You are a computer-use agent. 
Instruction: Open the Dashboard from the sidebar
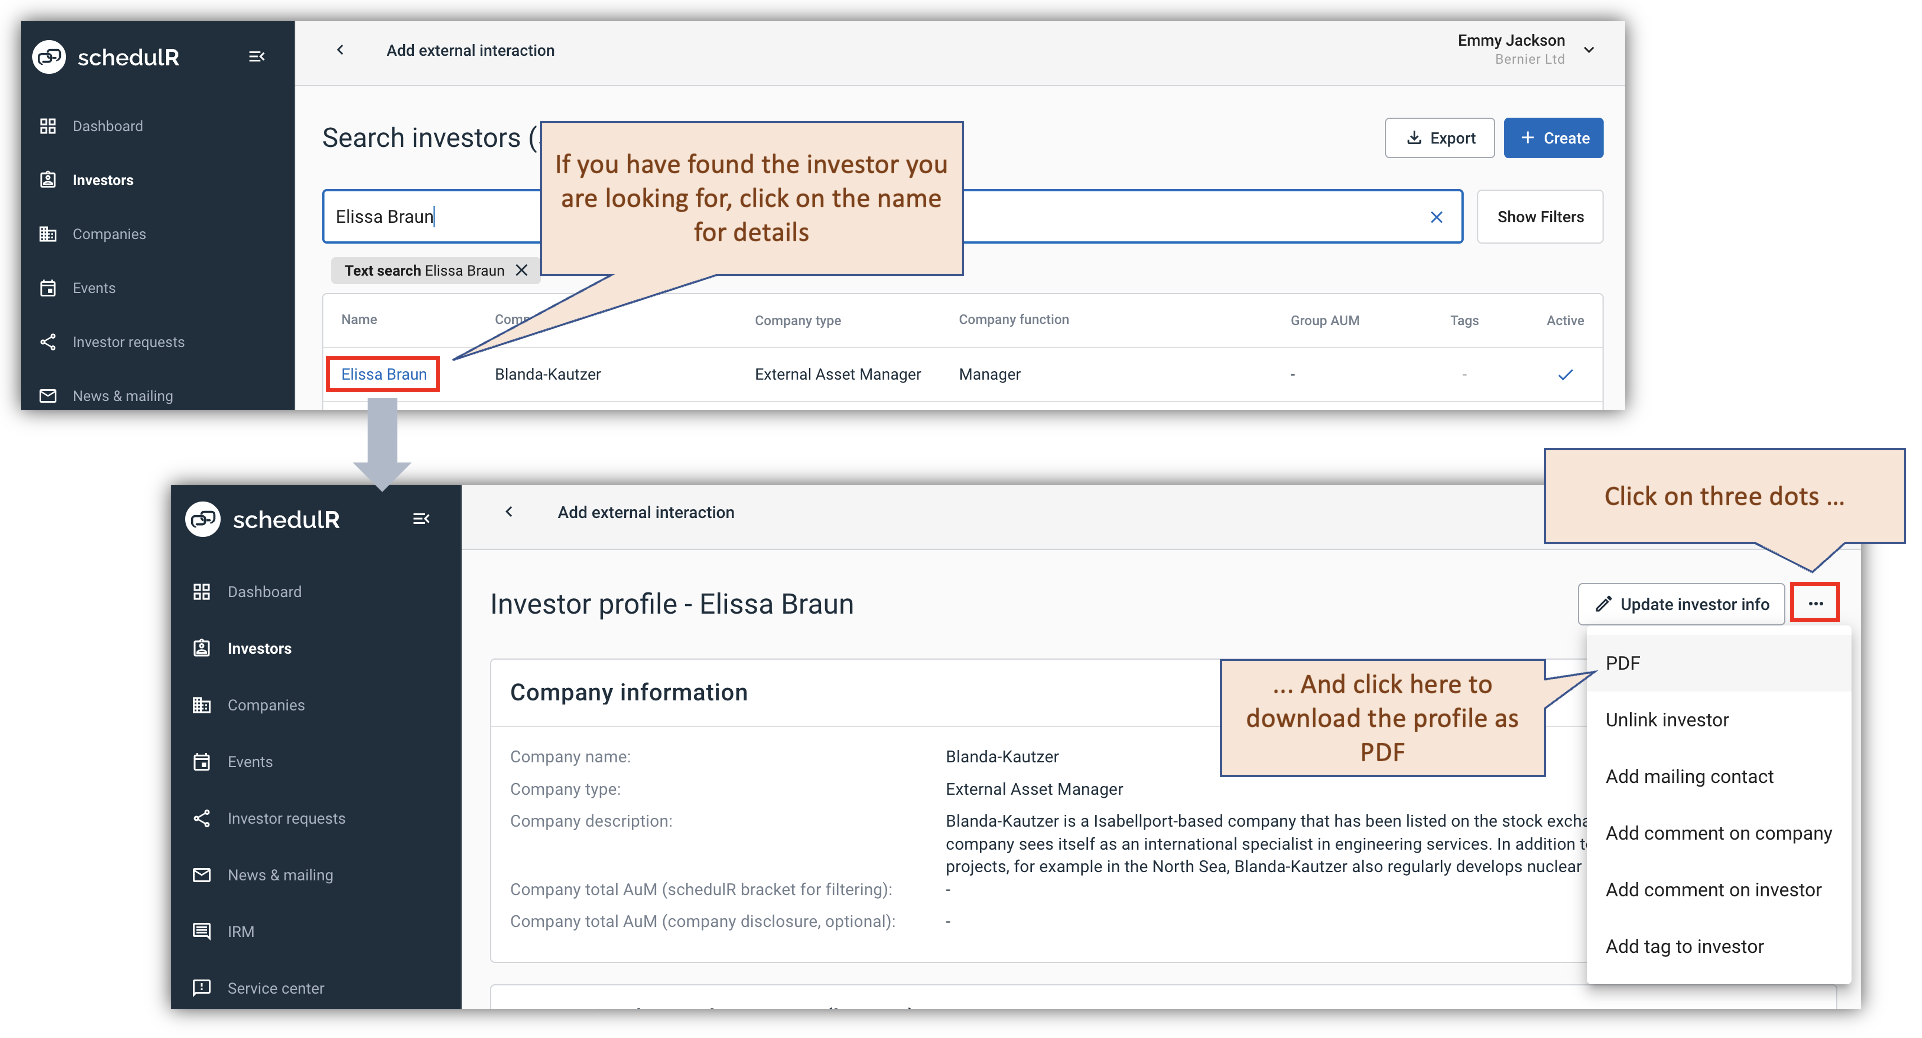click(108, 125)
